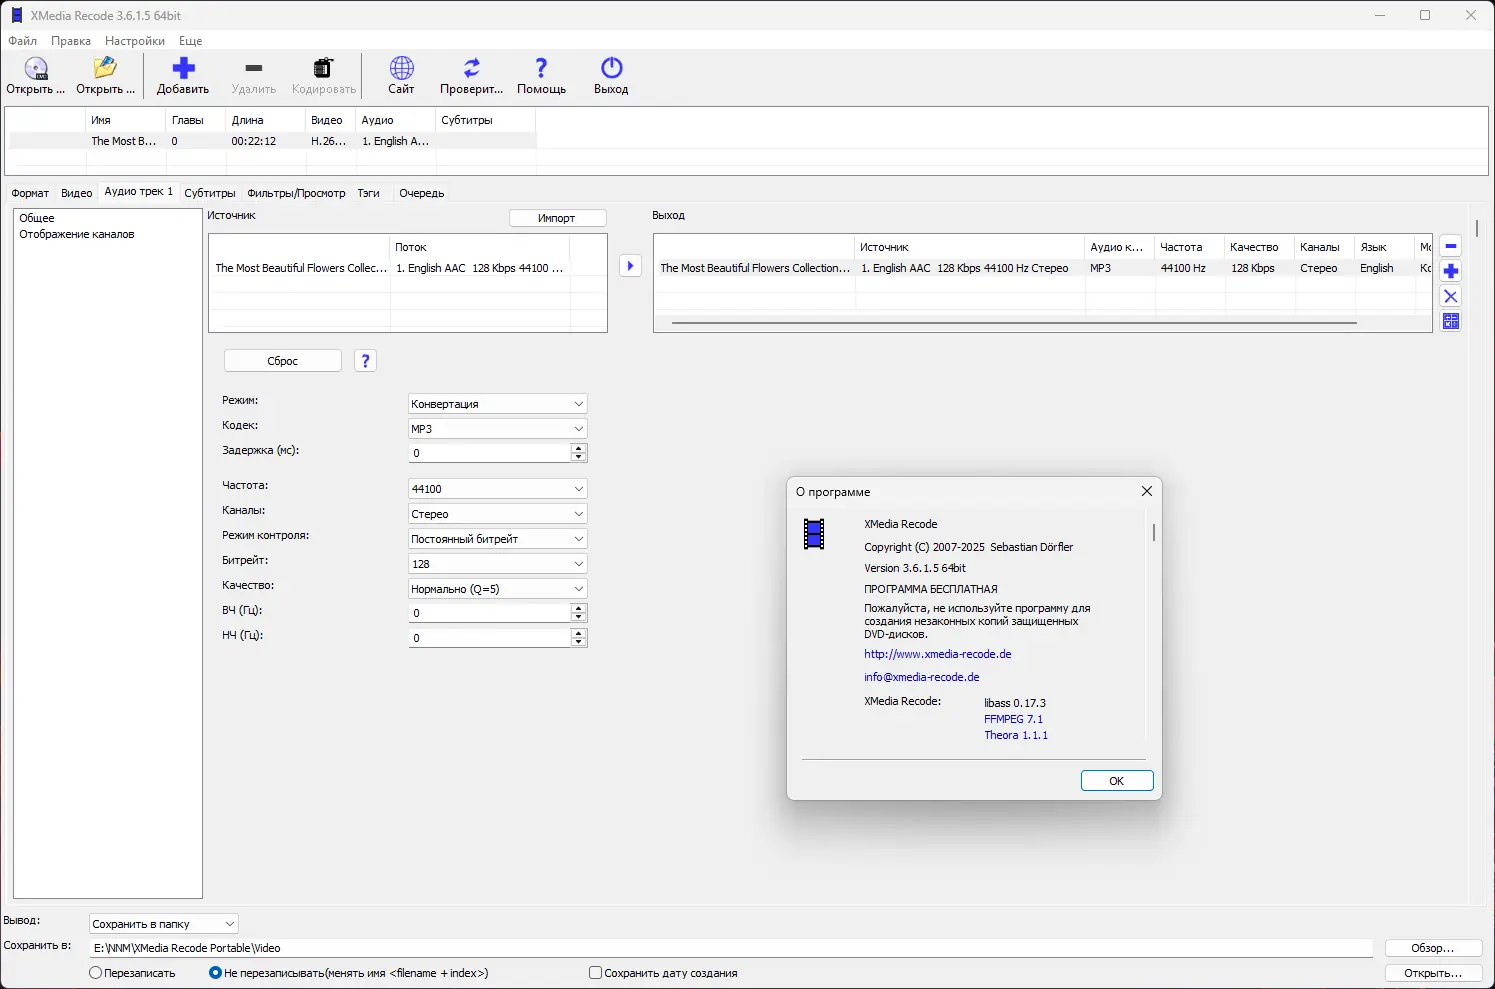Click the Проверить updates icon
Image resolution: width=1495 pixels, height=989 pixels.
pos(471,69)
